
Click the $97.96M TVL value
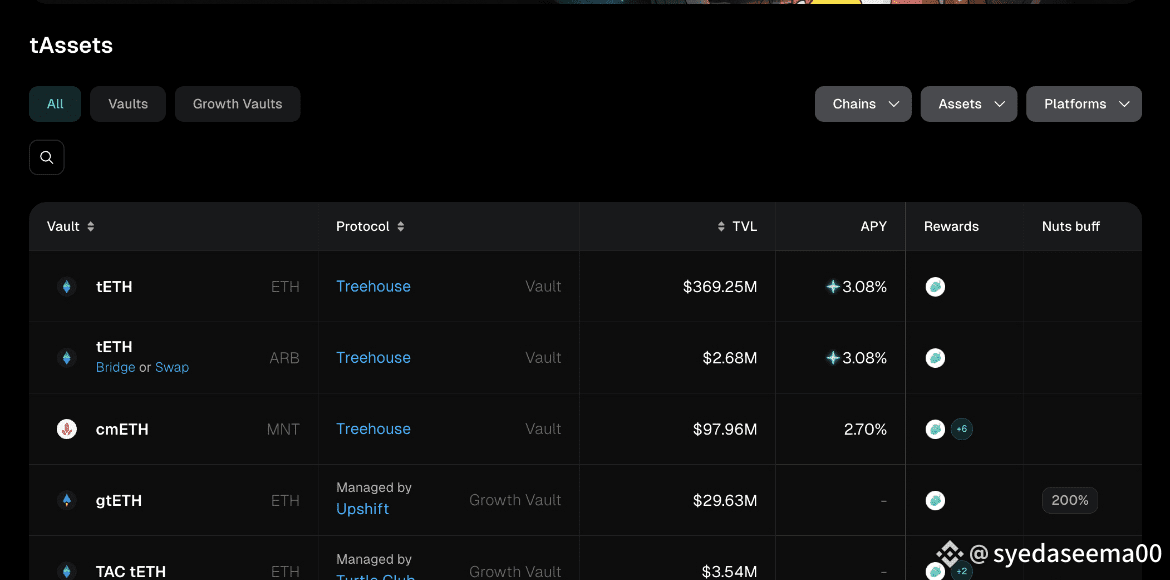(x=725, y=429)
